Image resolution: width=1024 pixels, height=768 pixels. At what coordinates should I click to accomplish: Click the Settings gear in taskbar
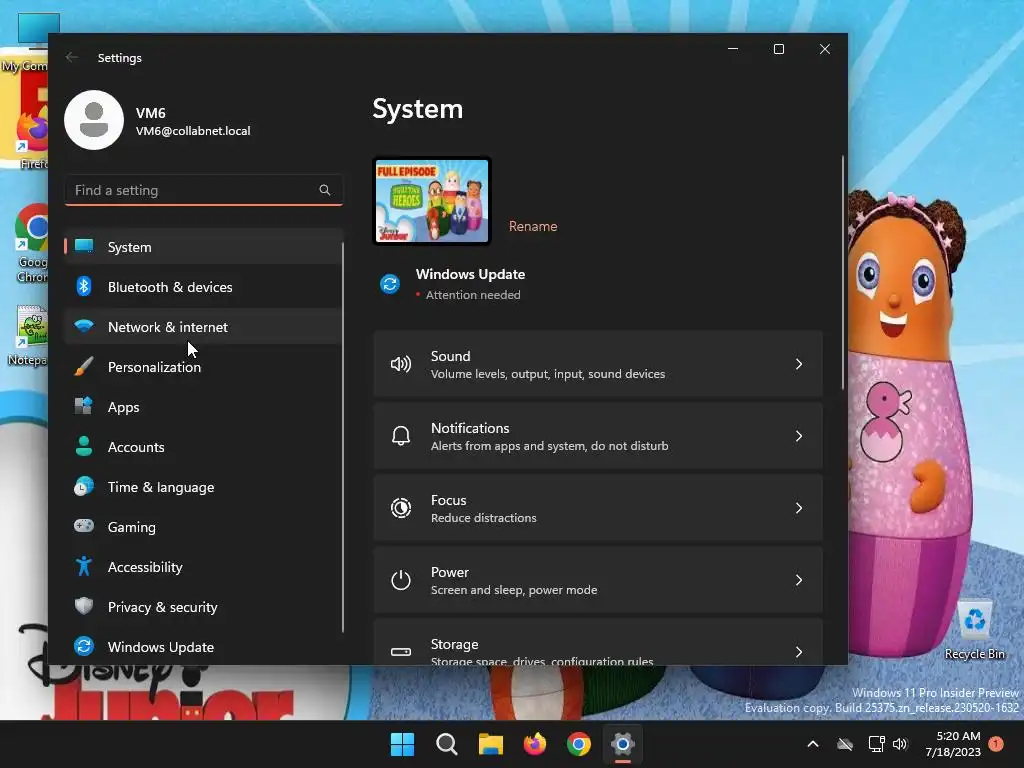tap(623, 744)
